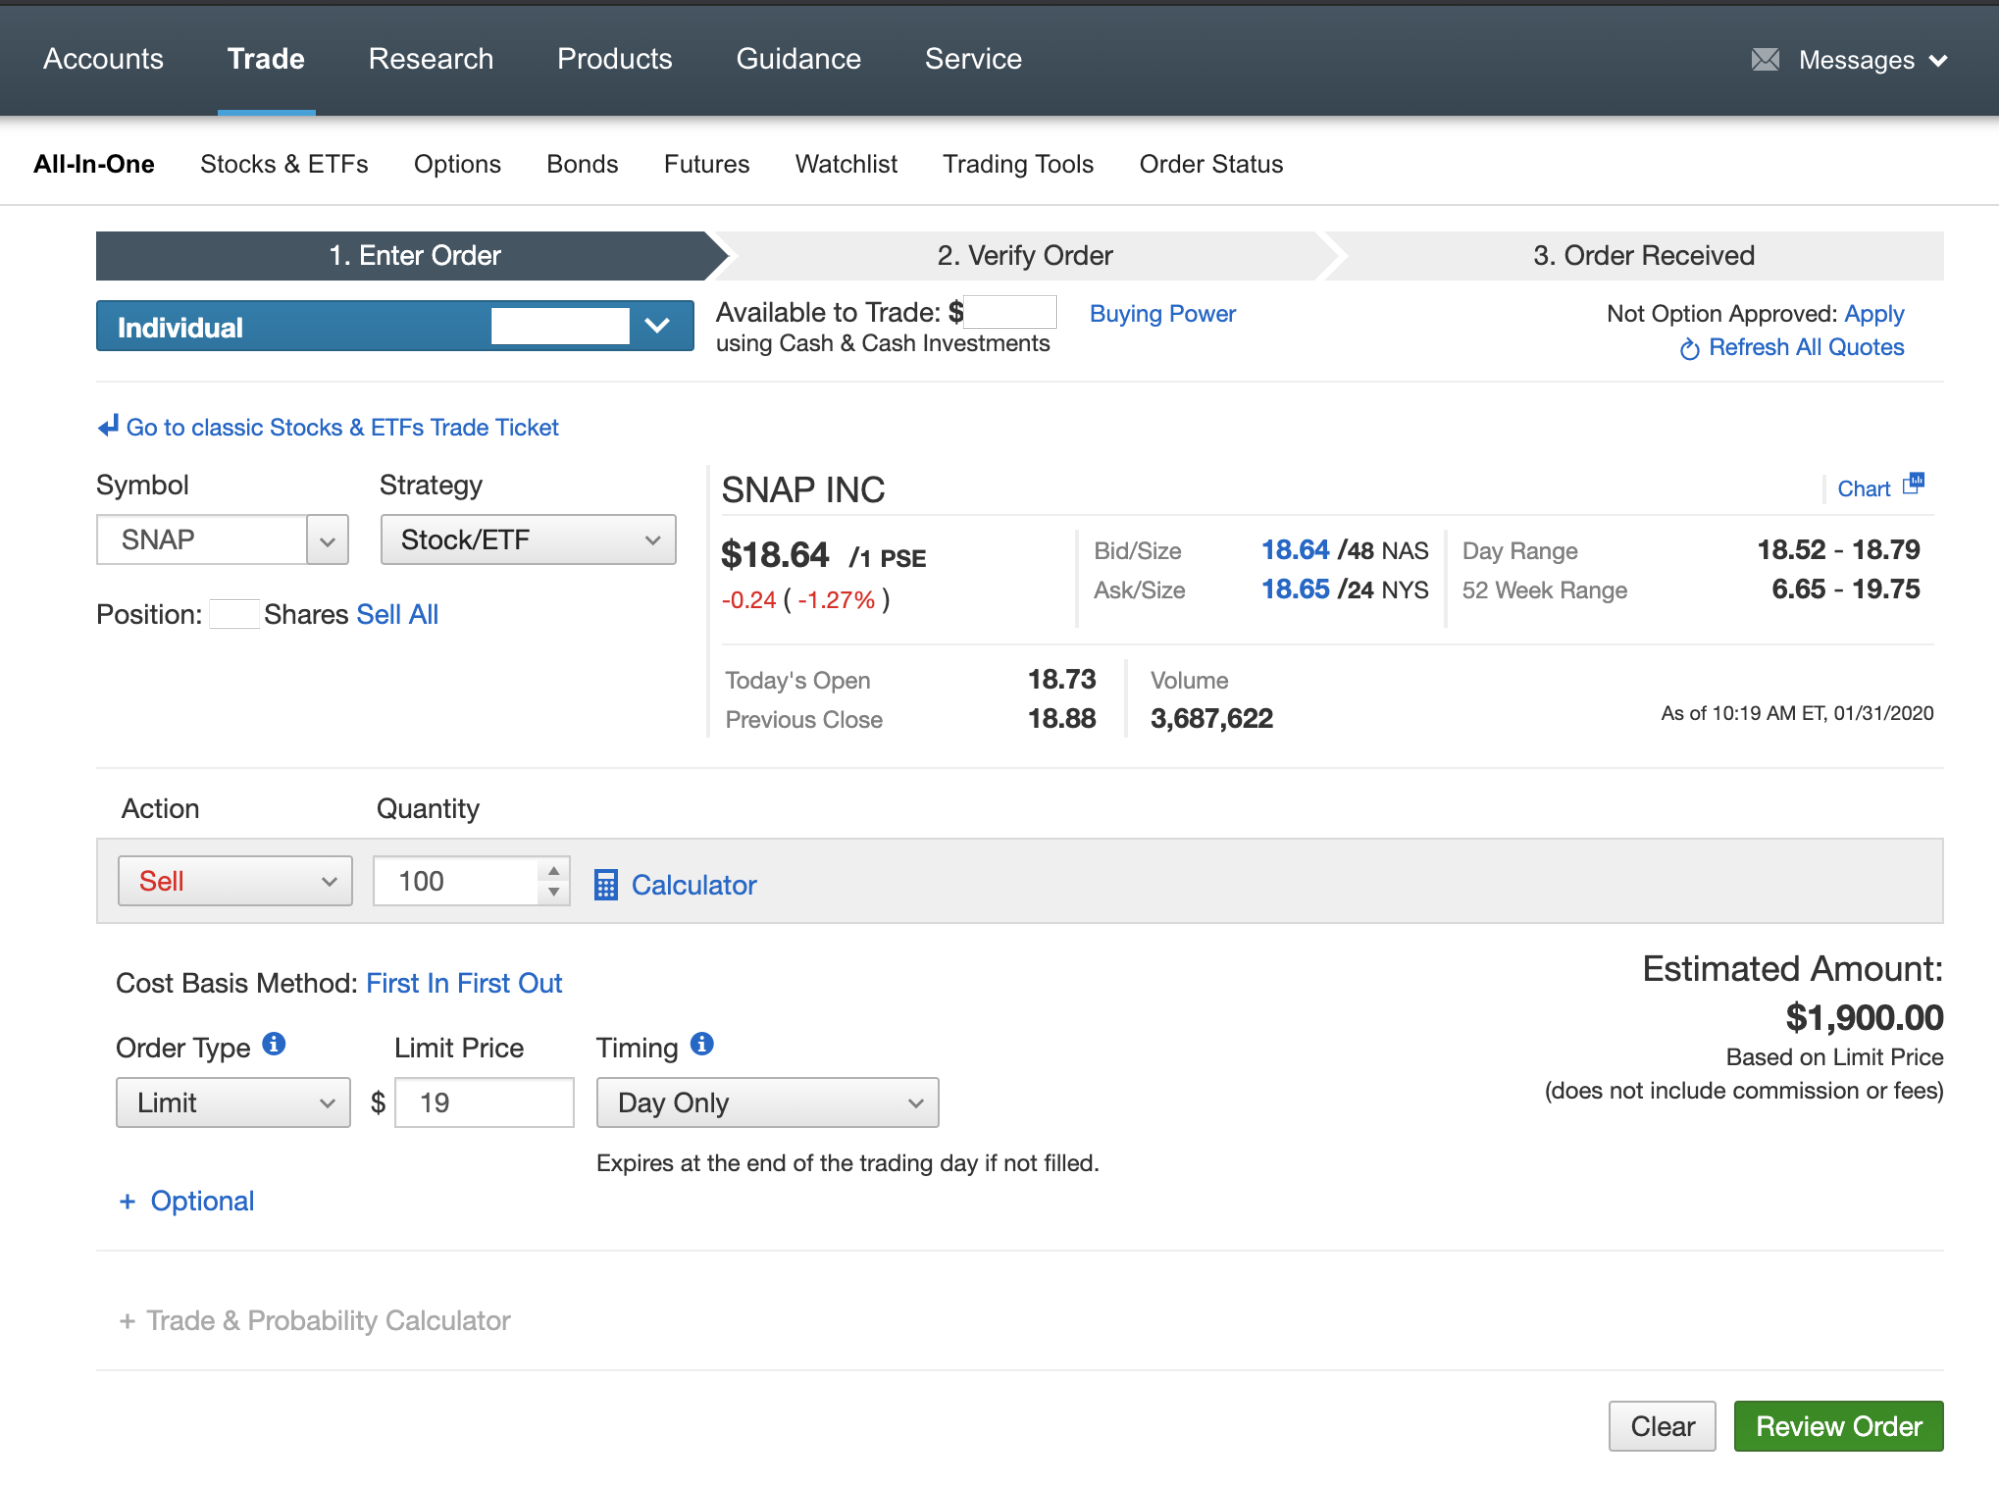Switch to the Order Status tab
The width and height of the screenshot is (1999, 1491).
(1210, 164)
